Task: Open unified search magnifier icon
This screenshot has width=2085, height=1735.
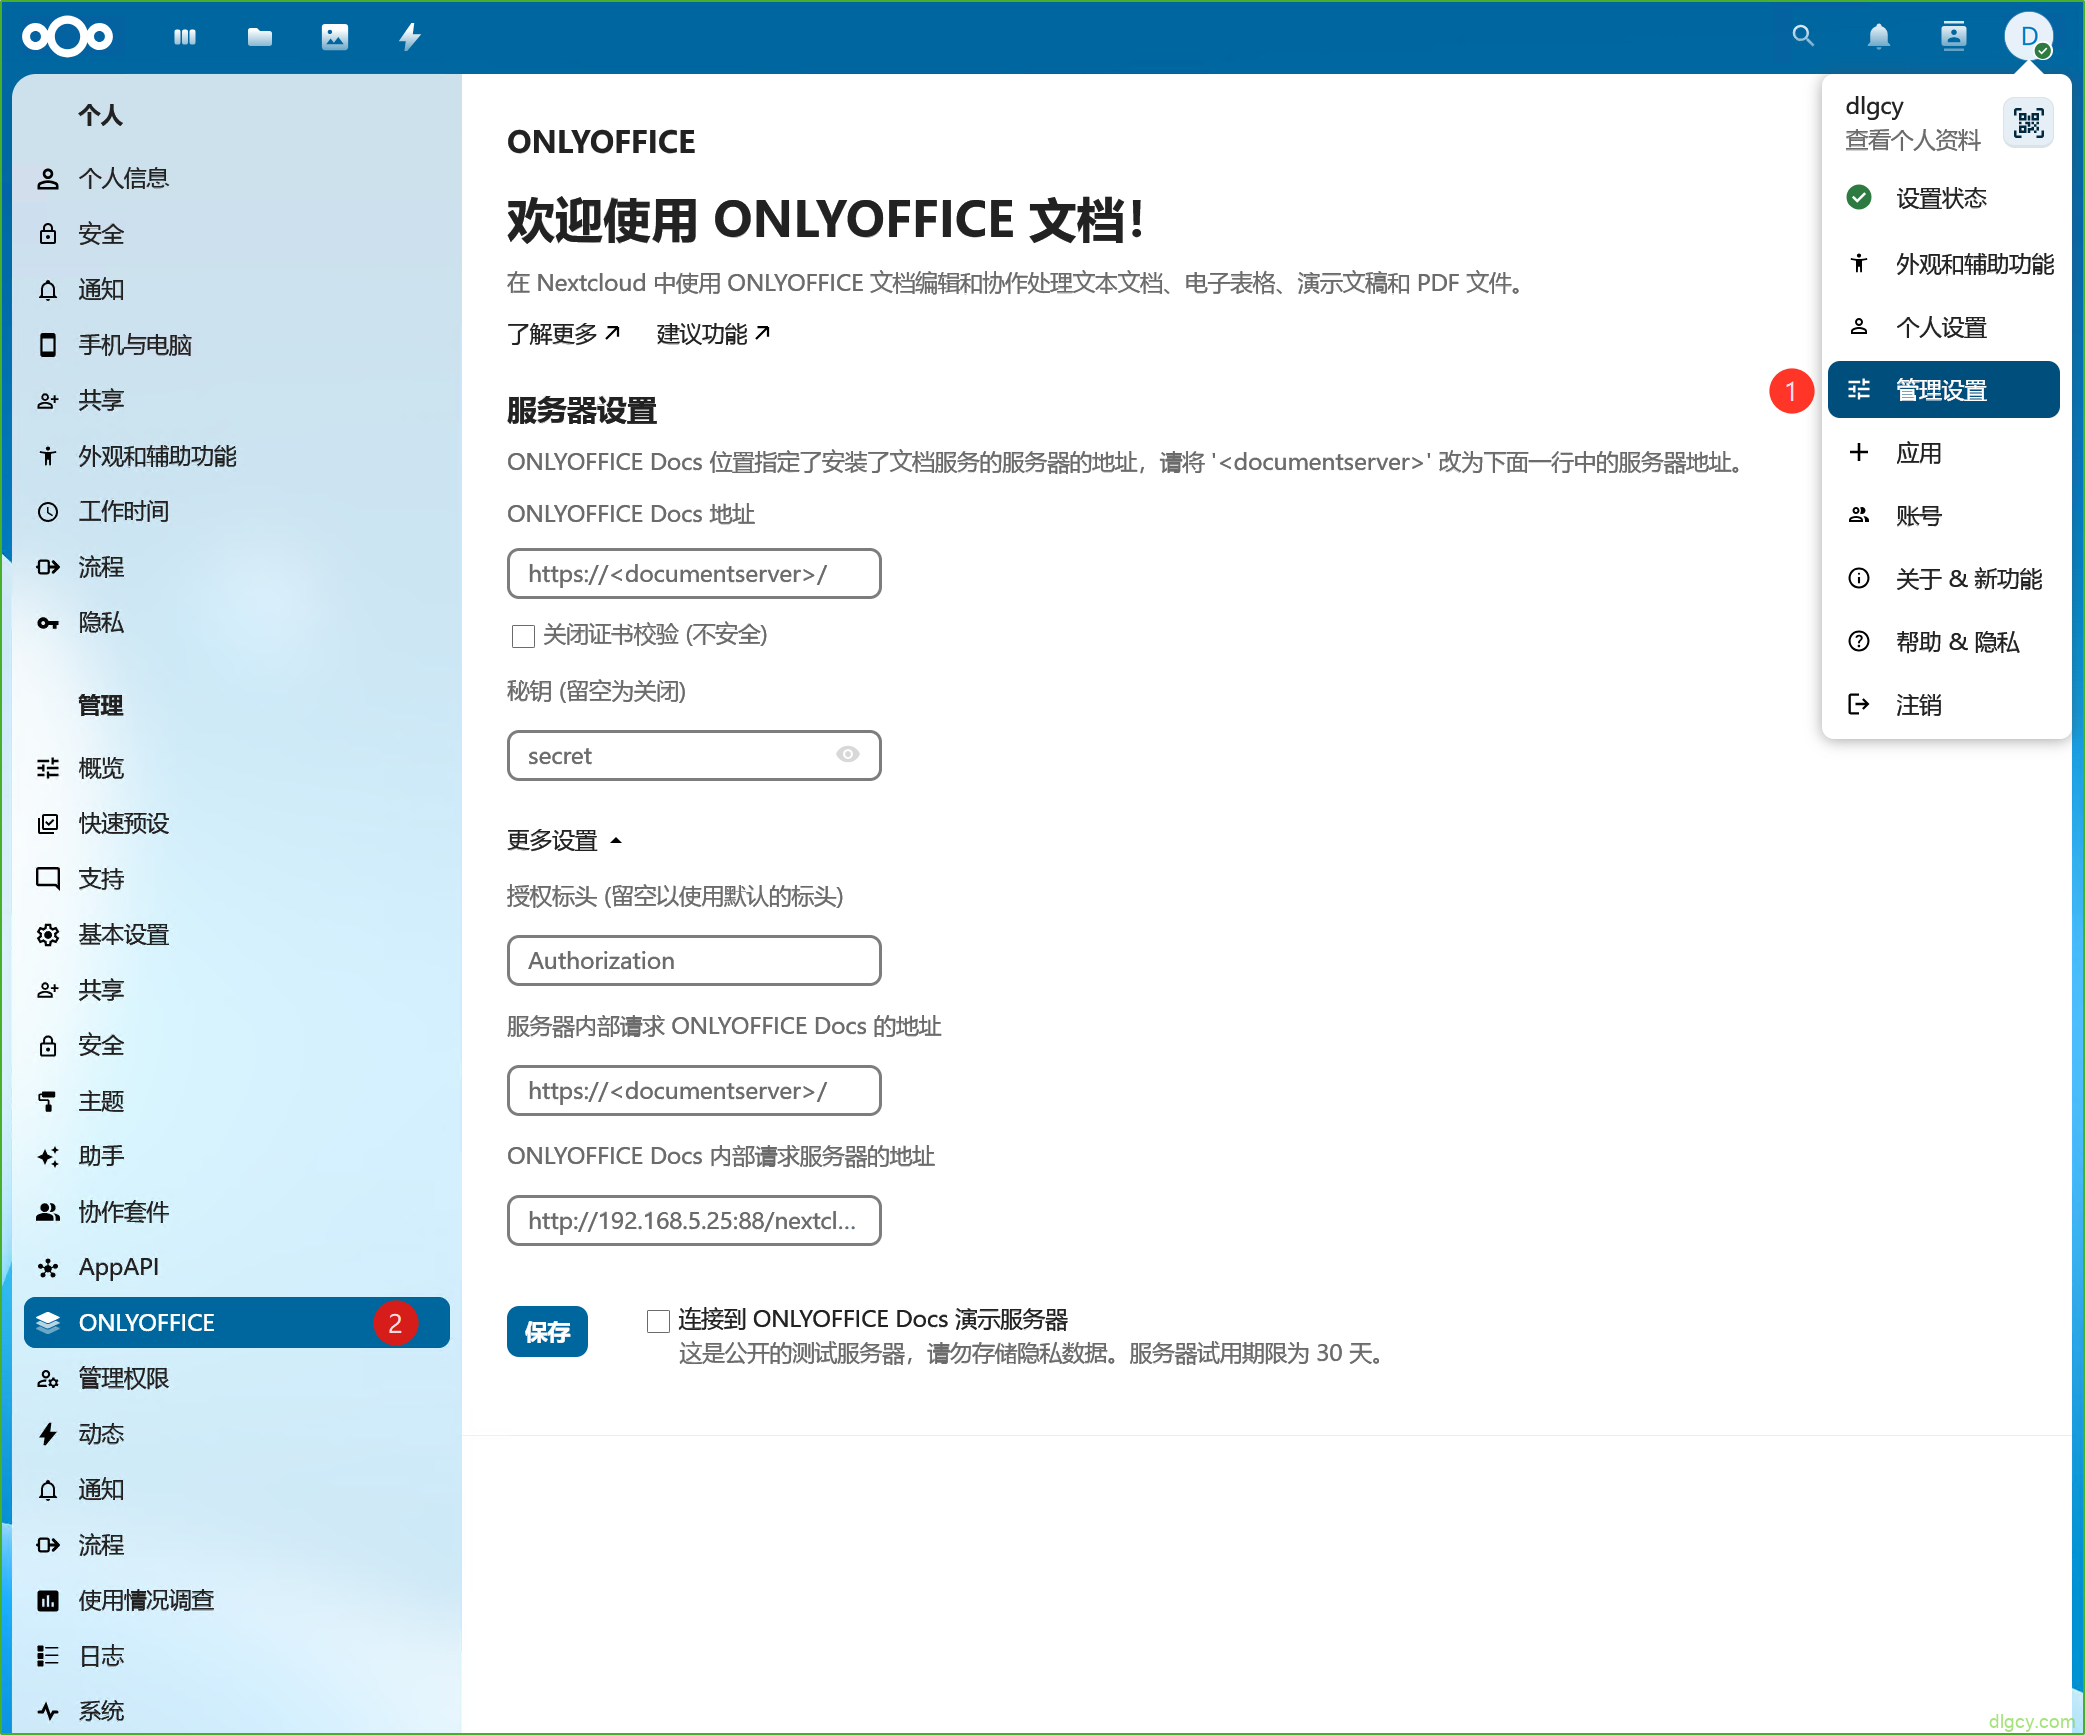Action: (1803, 36)
